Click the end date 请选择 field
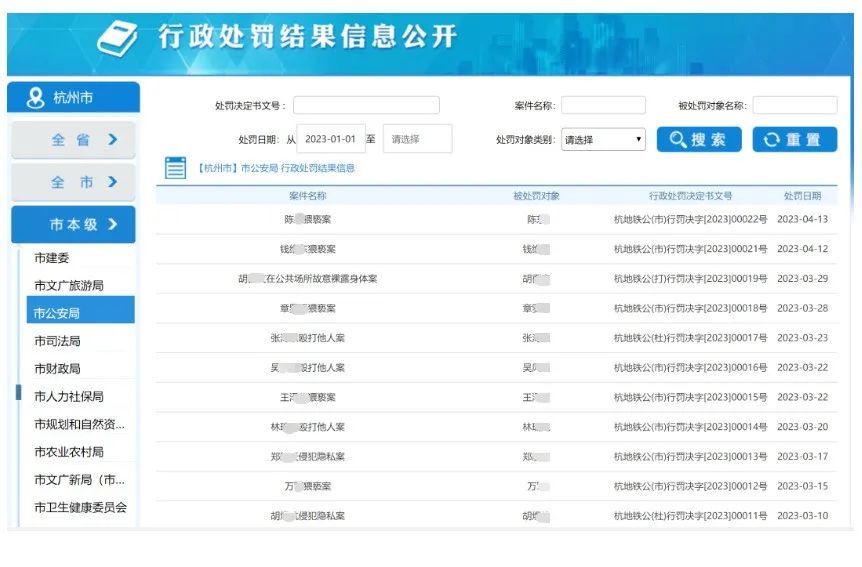Viewport: 862px width, 567px height. click(x=417, y=139)
